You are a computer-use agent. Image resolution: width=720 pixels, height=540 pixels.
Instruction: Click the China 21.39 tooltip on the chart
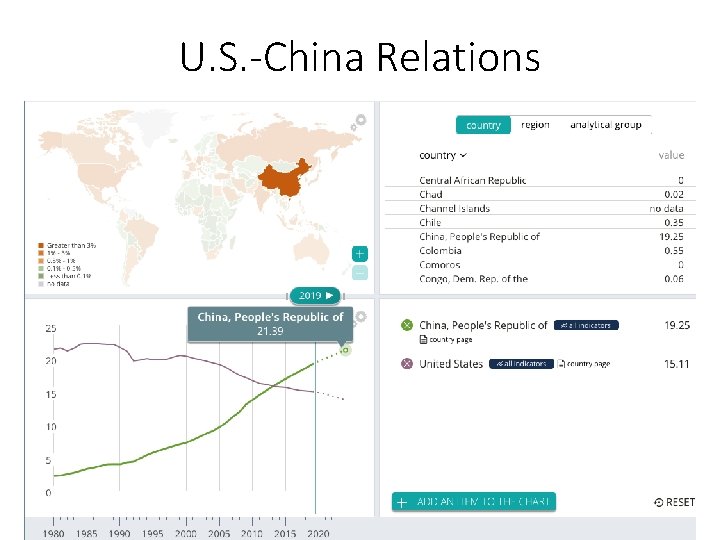coord(270,324)
